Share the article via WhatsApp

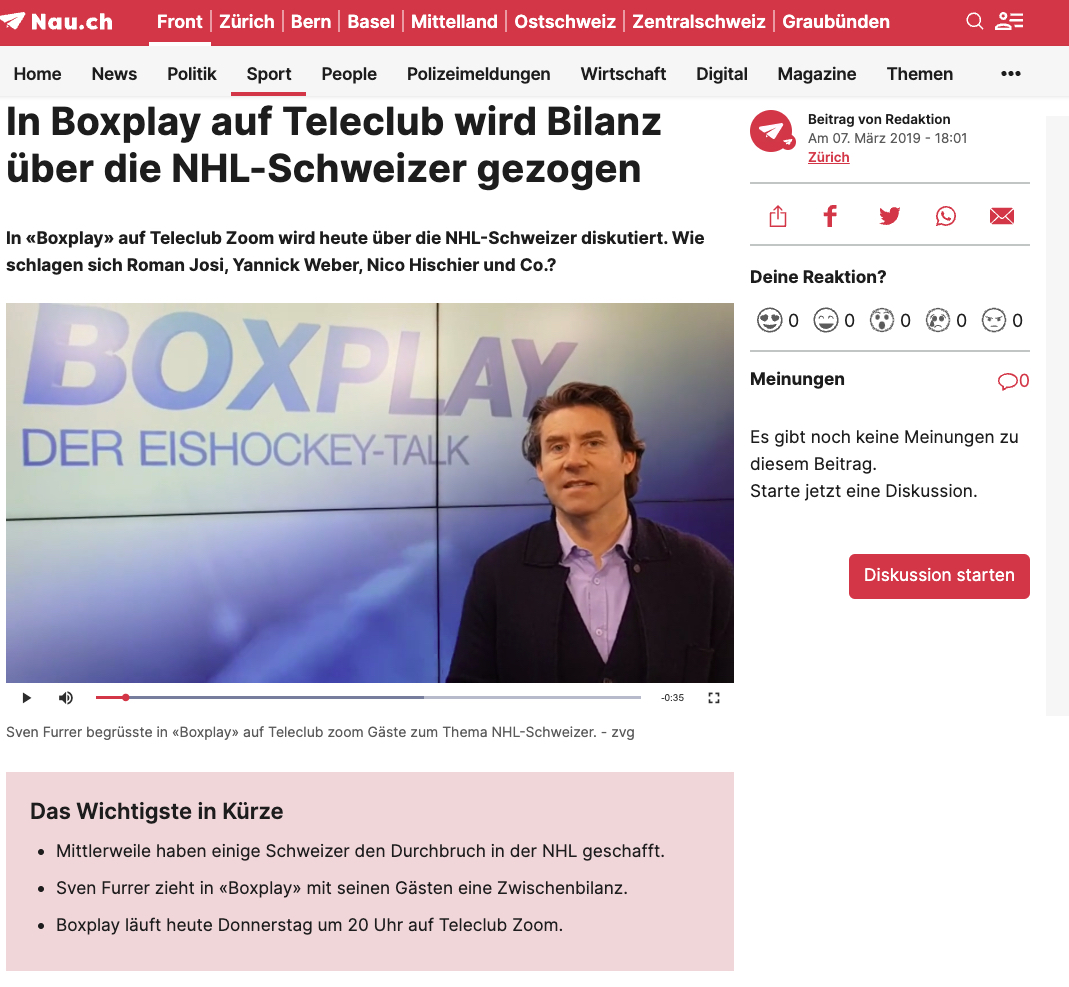tap(946, 217)
